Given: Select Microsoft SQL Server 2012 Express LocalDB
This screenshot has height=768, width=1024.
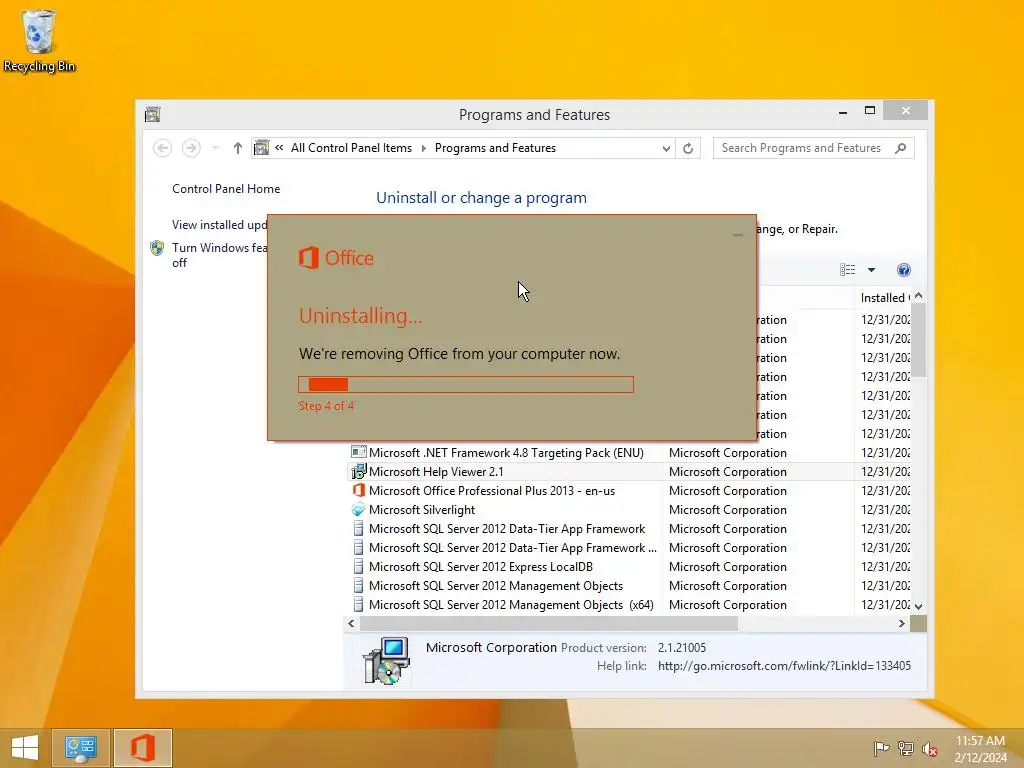Looking at the screenshot, I should coord(481,567).
